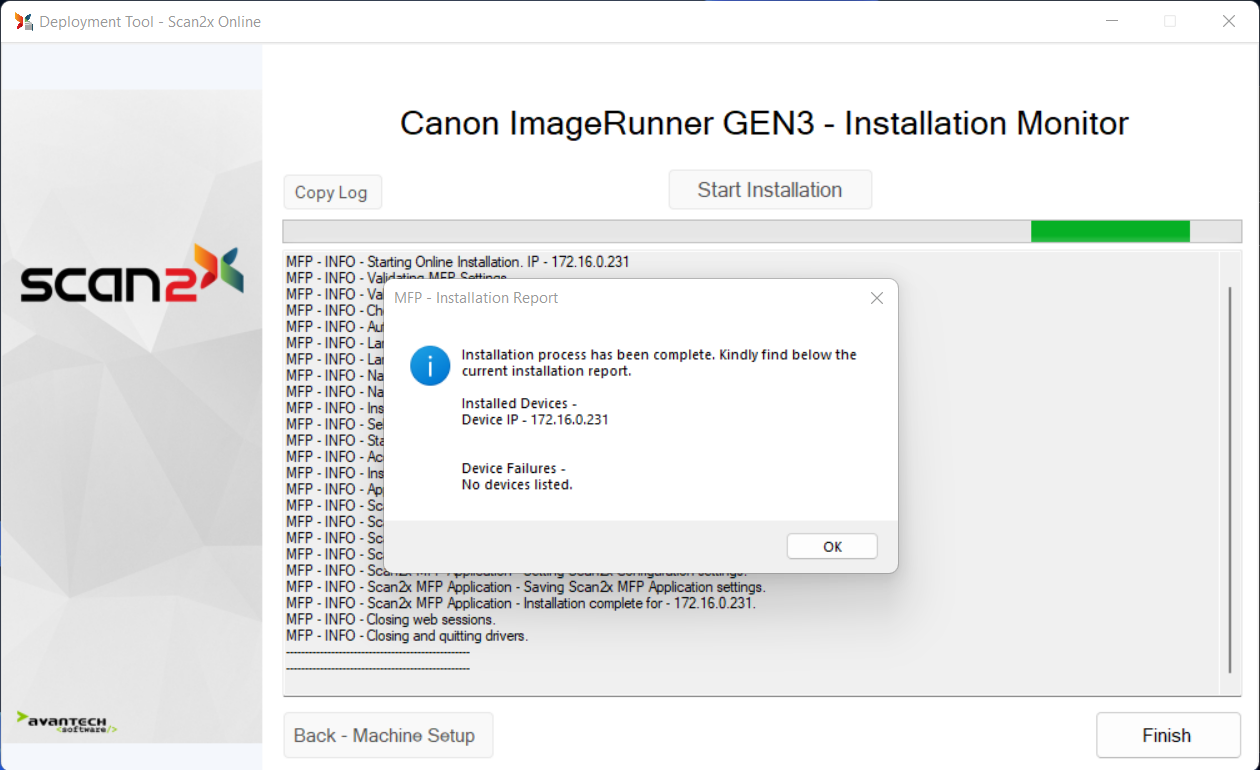Click the Scan2x logo in the sidebar
This screenshot has width=1260, height=770.
132,274
